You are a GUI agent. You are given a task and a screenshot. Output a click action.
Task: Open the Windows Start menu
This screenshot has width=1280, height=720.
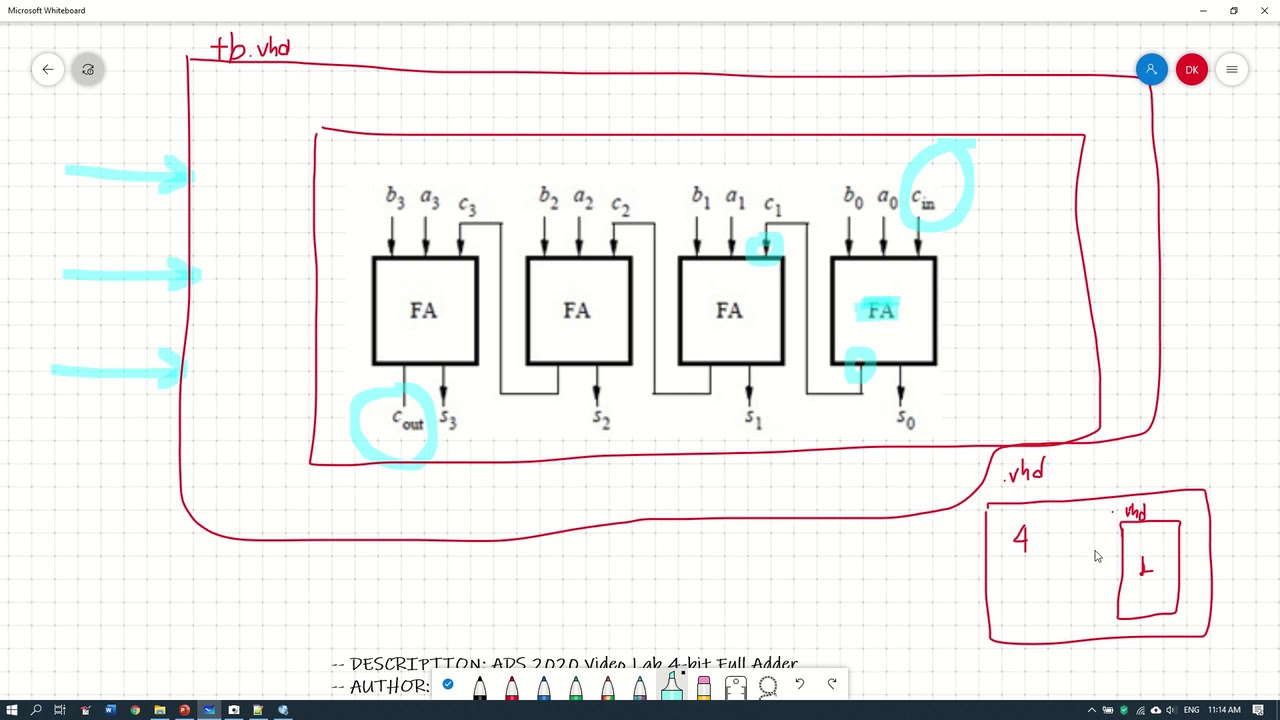coord(12,710)
